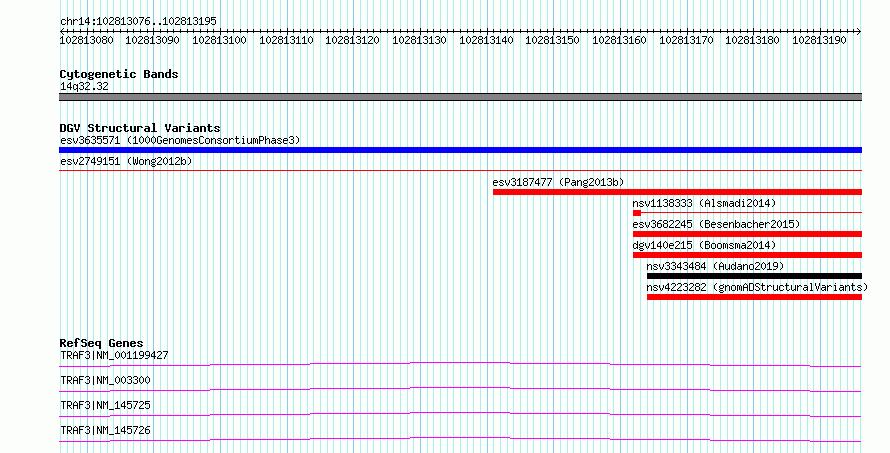Click ruler position 102813150
890x453 pixels.
[552, 40]
